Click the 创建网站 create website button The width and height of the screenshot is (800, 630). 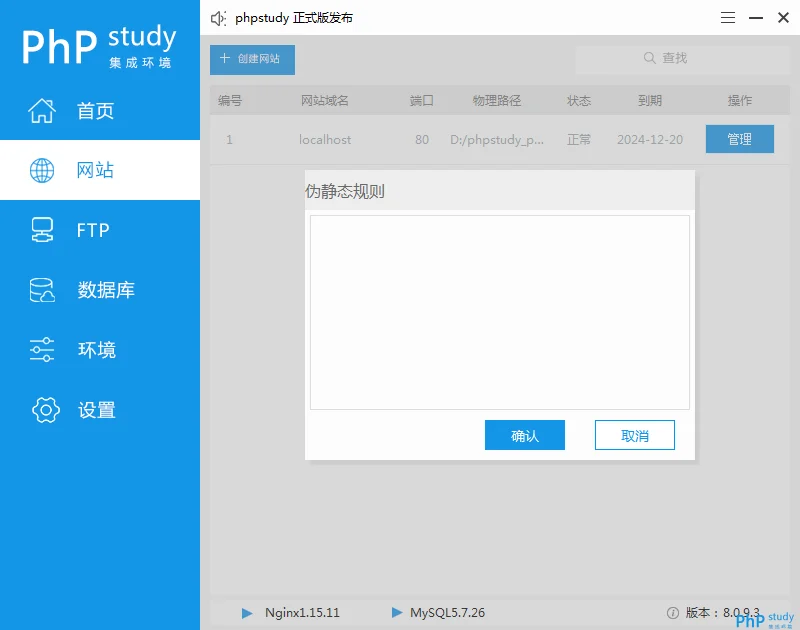[x=252, y=59]
